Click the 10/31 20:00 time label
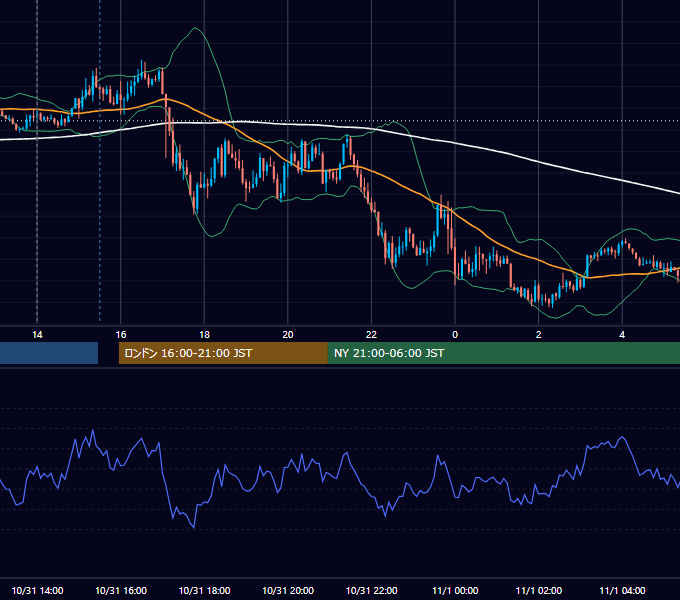The height and width of the screenshot is (600, 680). 288,590
